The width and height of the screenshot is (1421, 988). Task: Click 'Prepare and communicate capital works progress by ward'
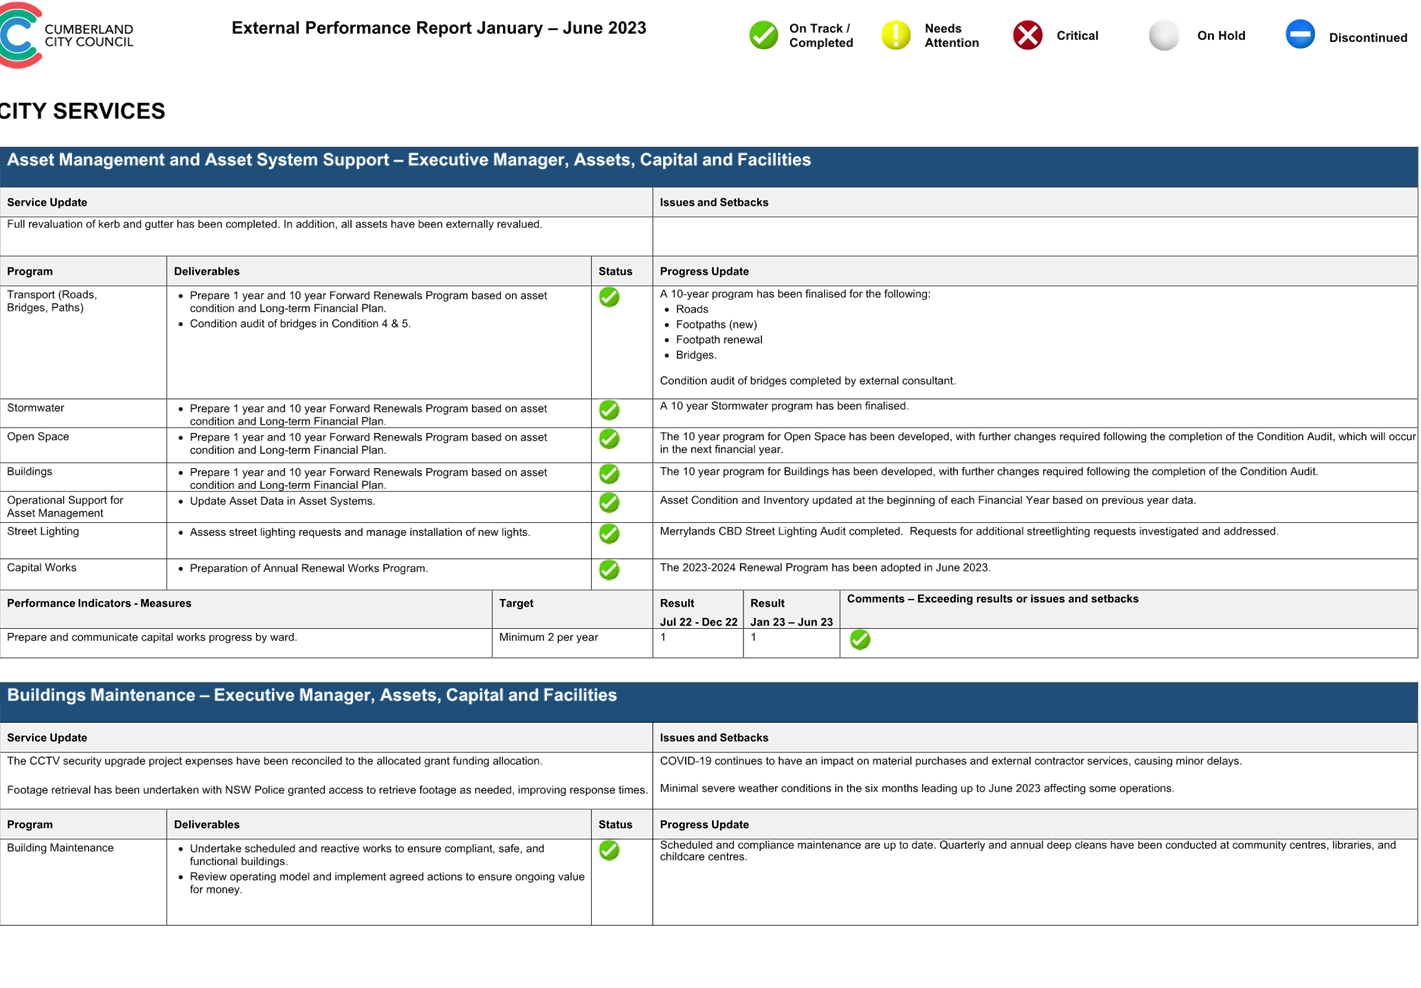152,637
